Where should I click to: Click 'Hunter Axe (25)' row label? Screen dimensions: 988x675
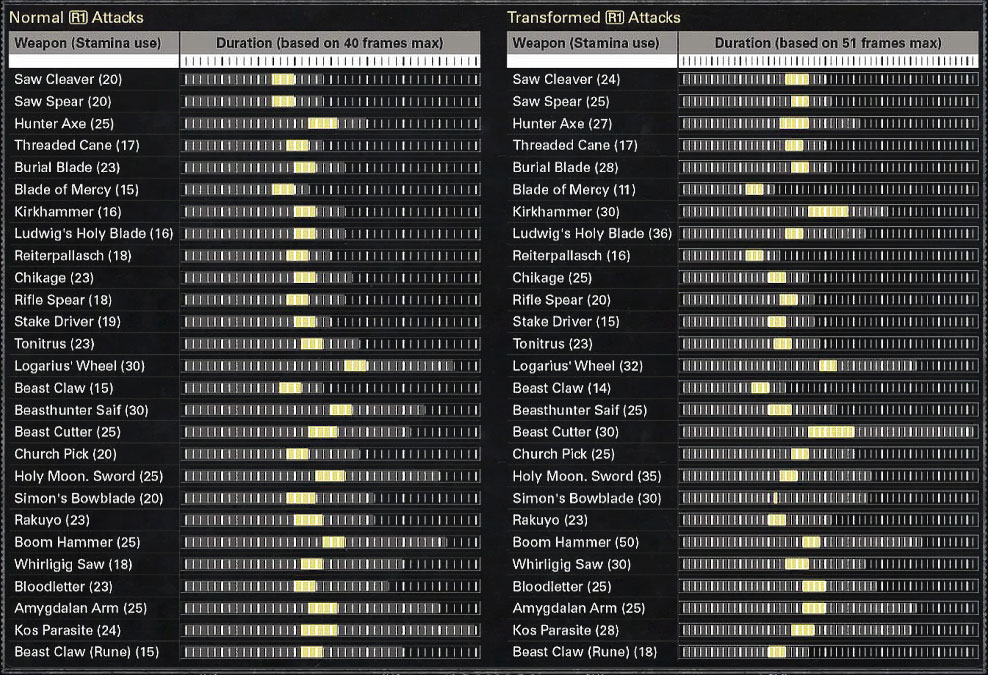pyautogui.click(x=64, y=124)
